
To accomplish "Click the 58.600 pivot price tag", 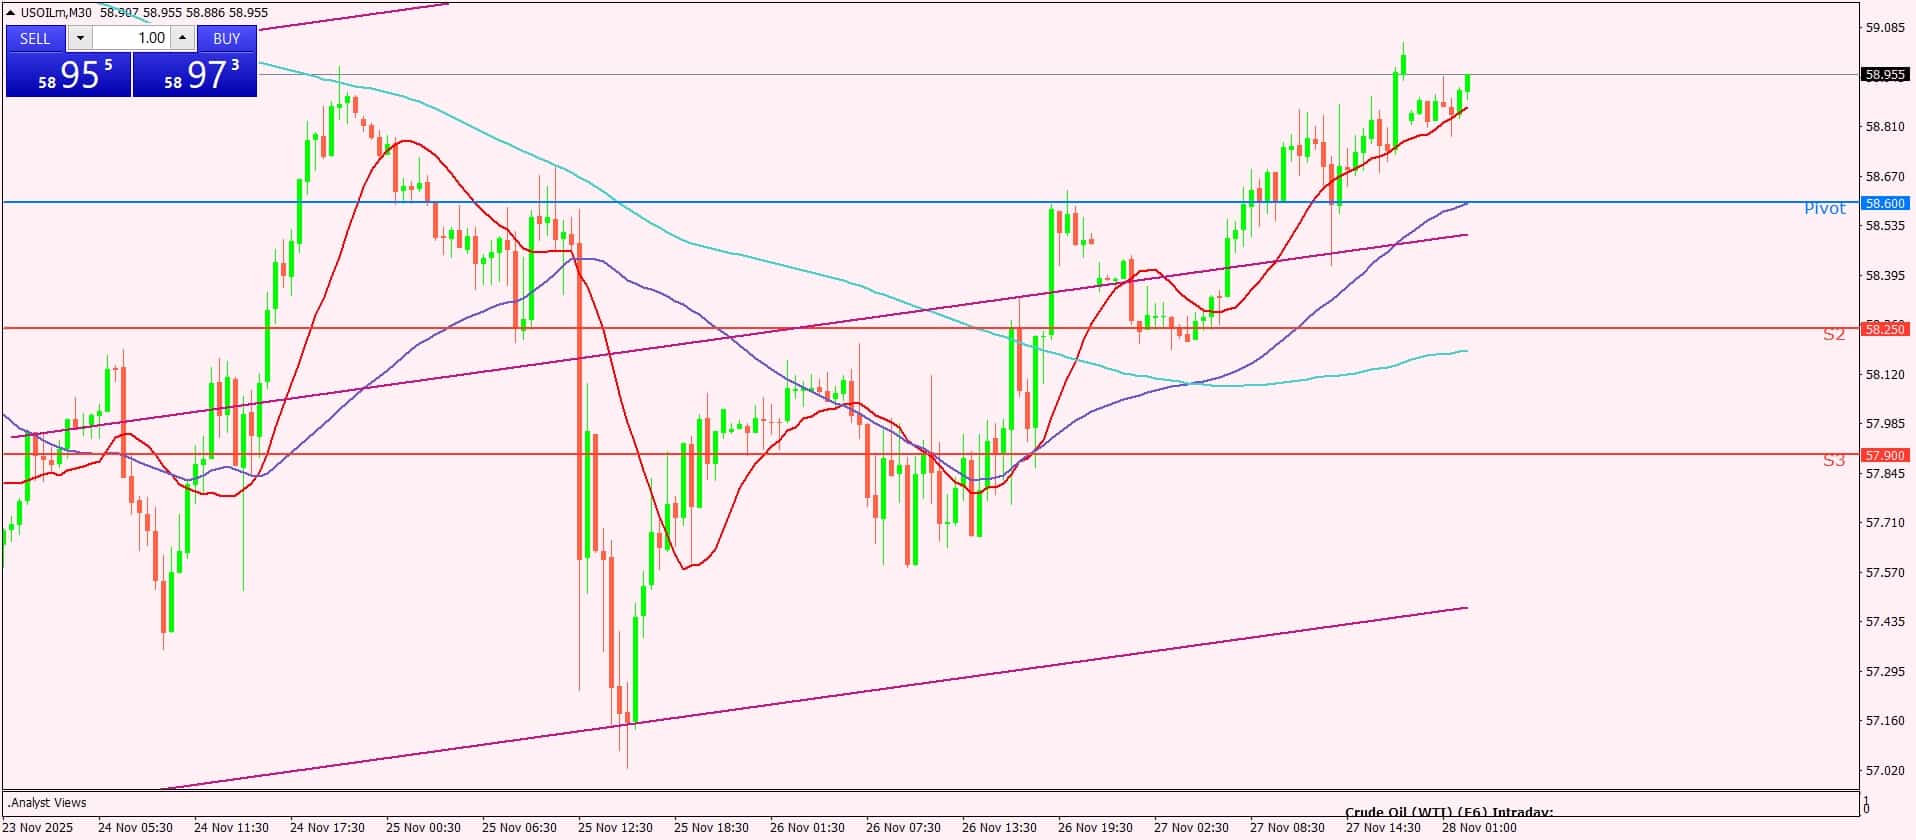I will (x=1885, y=203).
